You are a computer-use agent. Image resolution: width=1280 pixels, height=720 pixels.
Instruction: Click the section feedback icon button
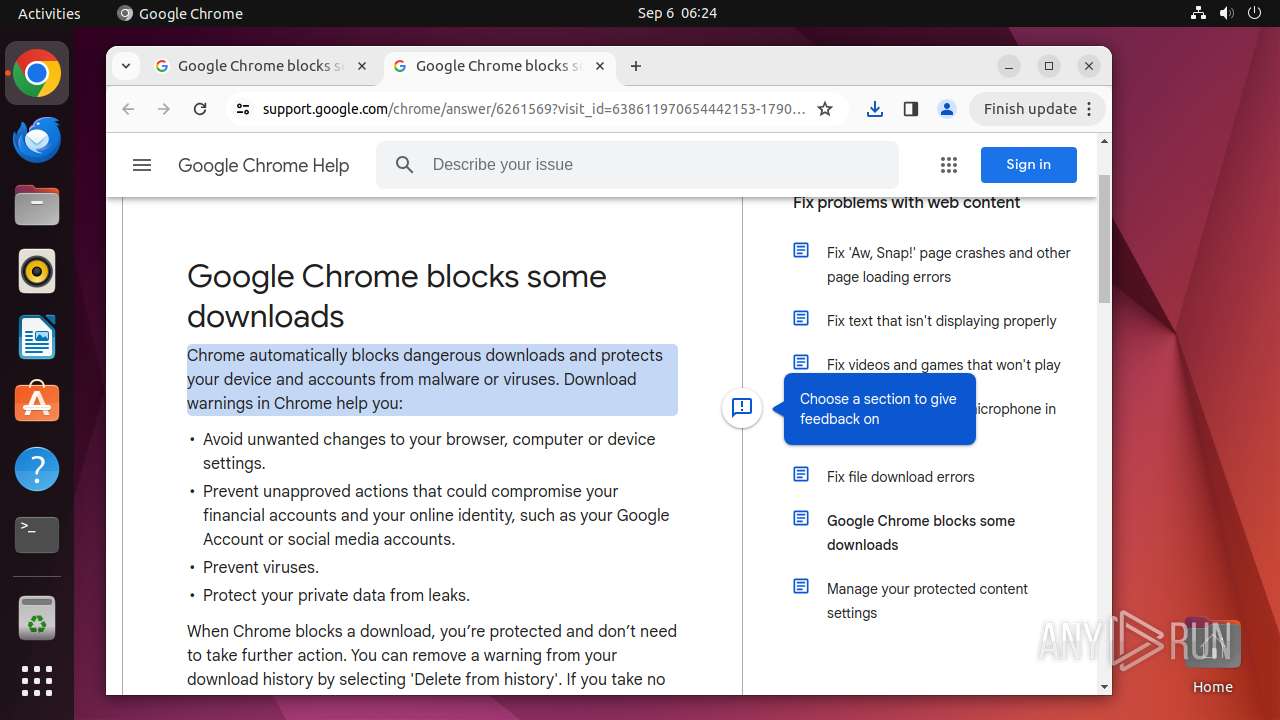point(742,407)
